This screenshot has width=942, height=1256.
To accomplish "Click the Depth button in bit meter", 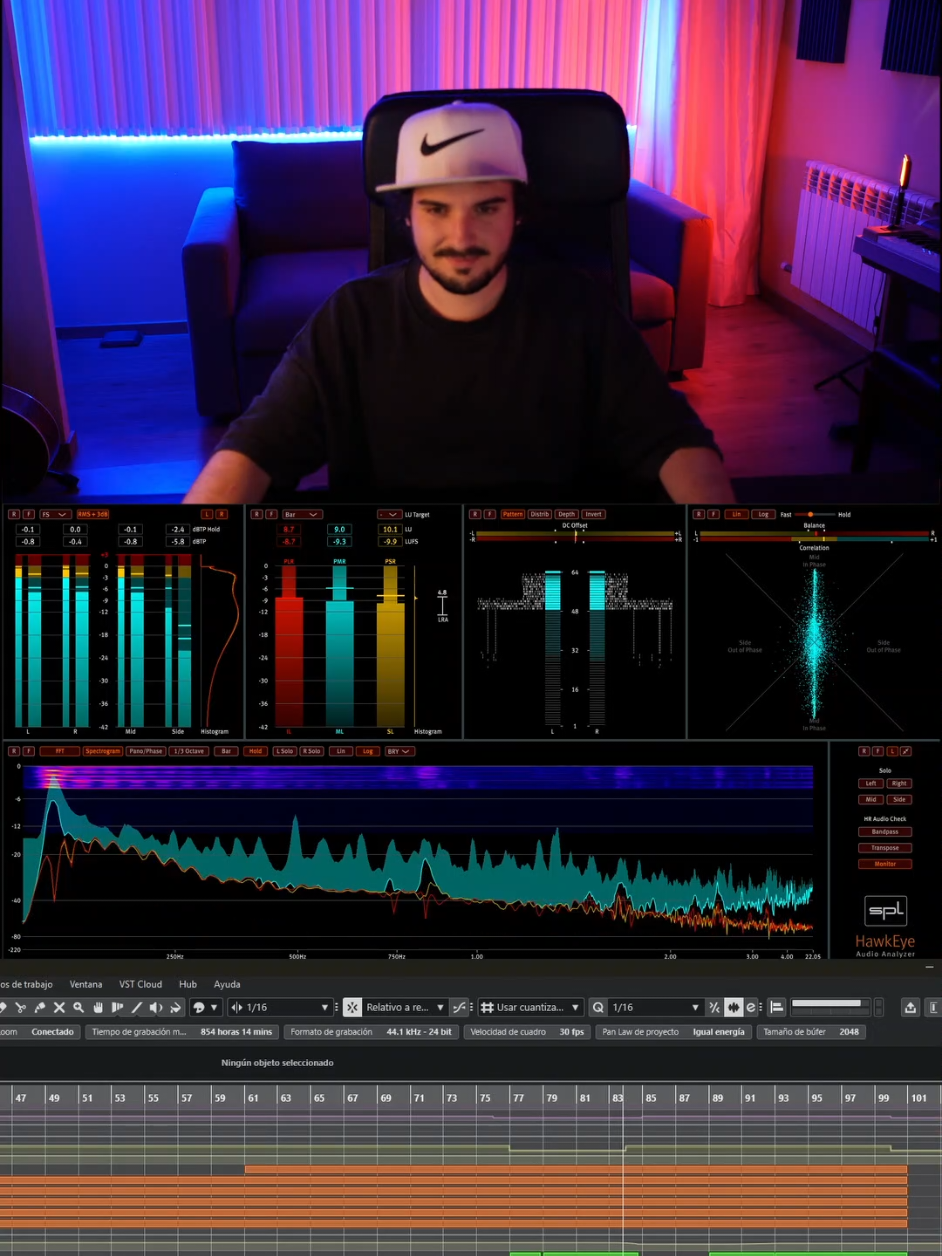I will click(566, 514).
